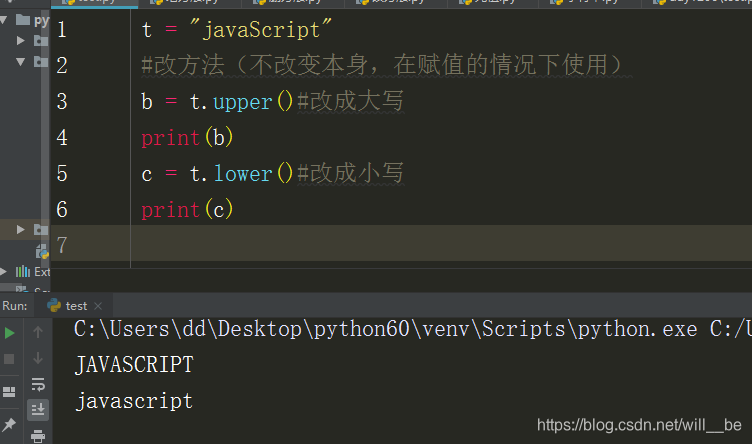
Task: Click line number 6 in the gutter
Action: pos(62,210)
